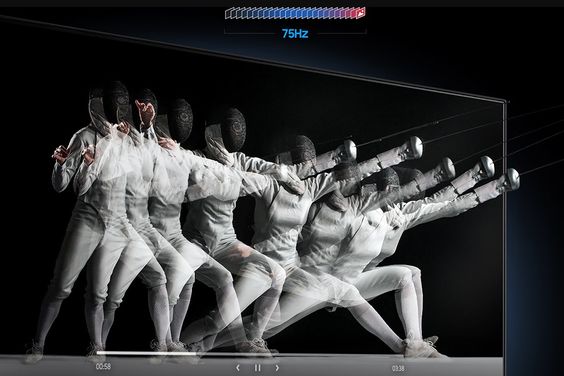The width and height of the screenshot is (564, 376).
Task: Pick a middle blue frame in the frame strip
Action: coord(295,13)
